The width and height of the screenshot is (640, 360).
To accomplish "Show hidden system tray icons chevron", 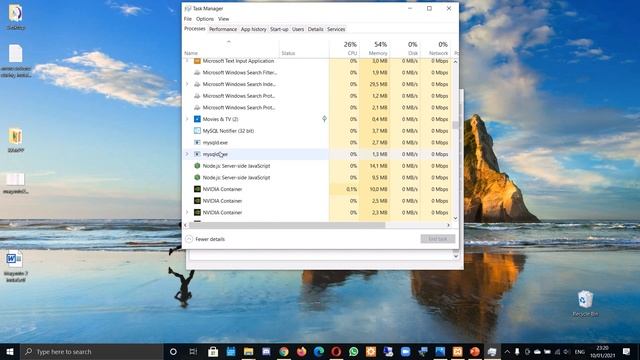I will 507,351.
